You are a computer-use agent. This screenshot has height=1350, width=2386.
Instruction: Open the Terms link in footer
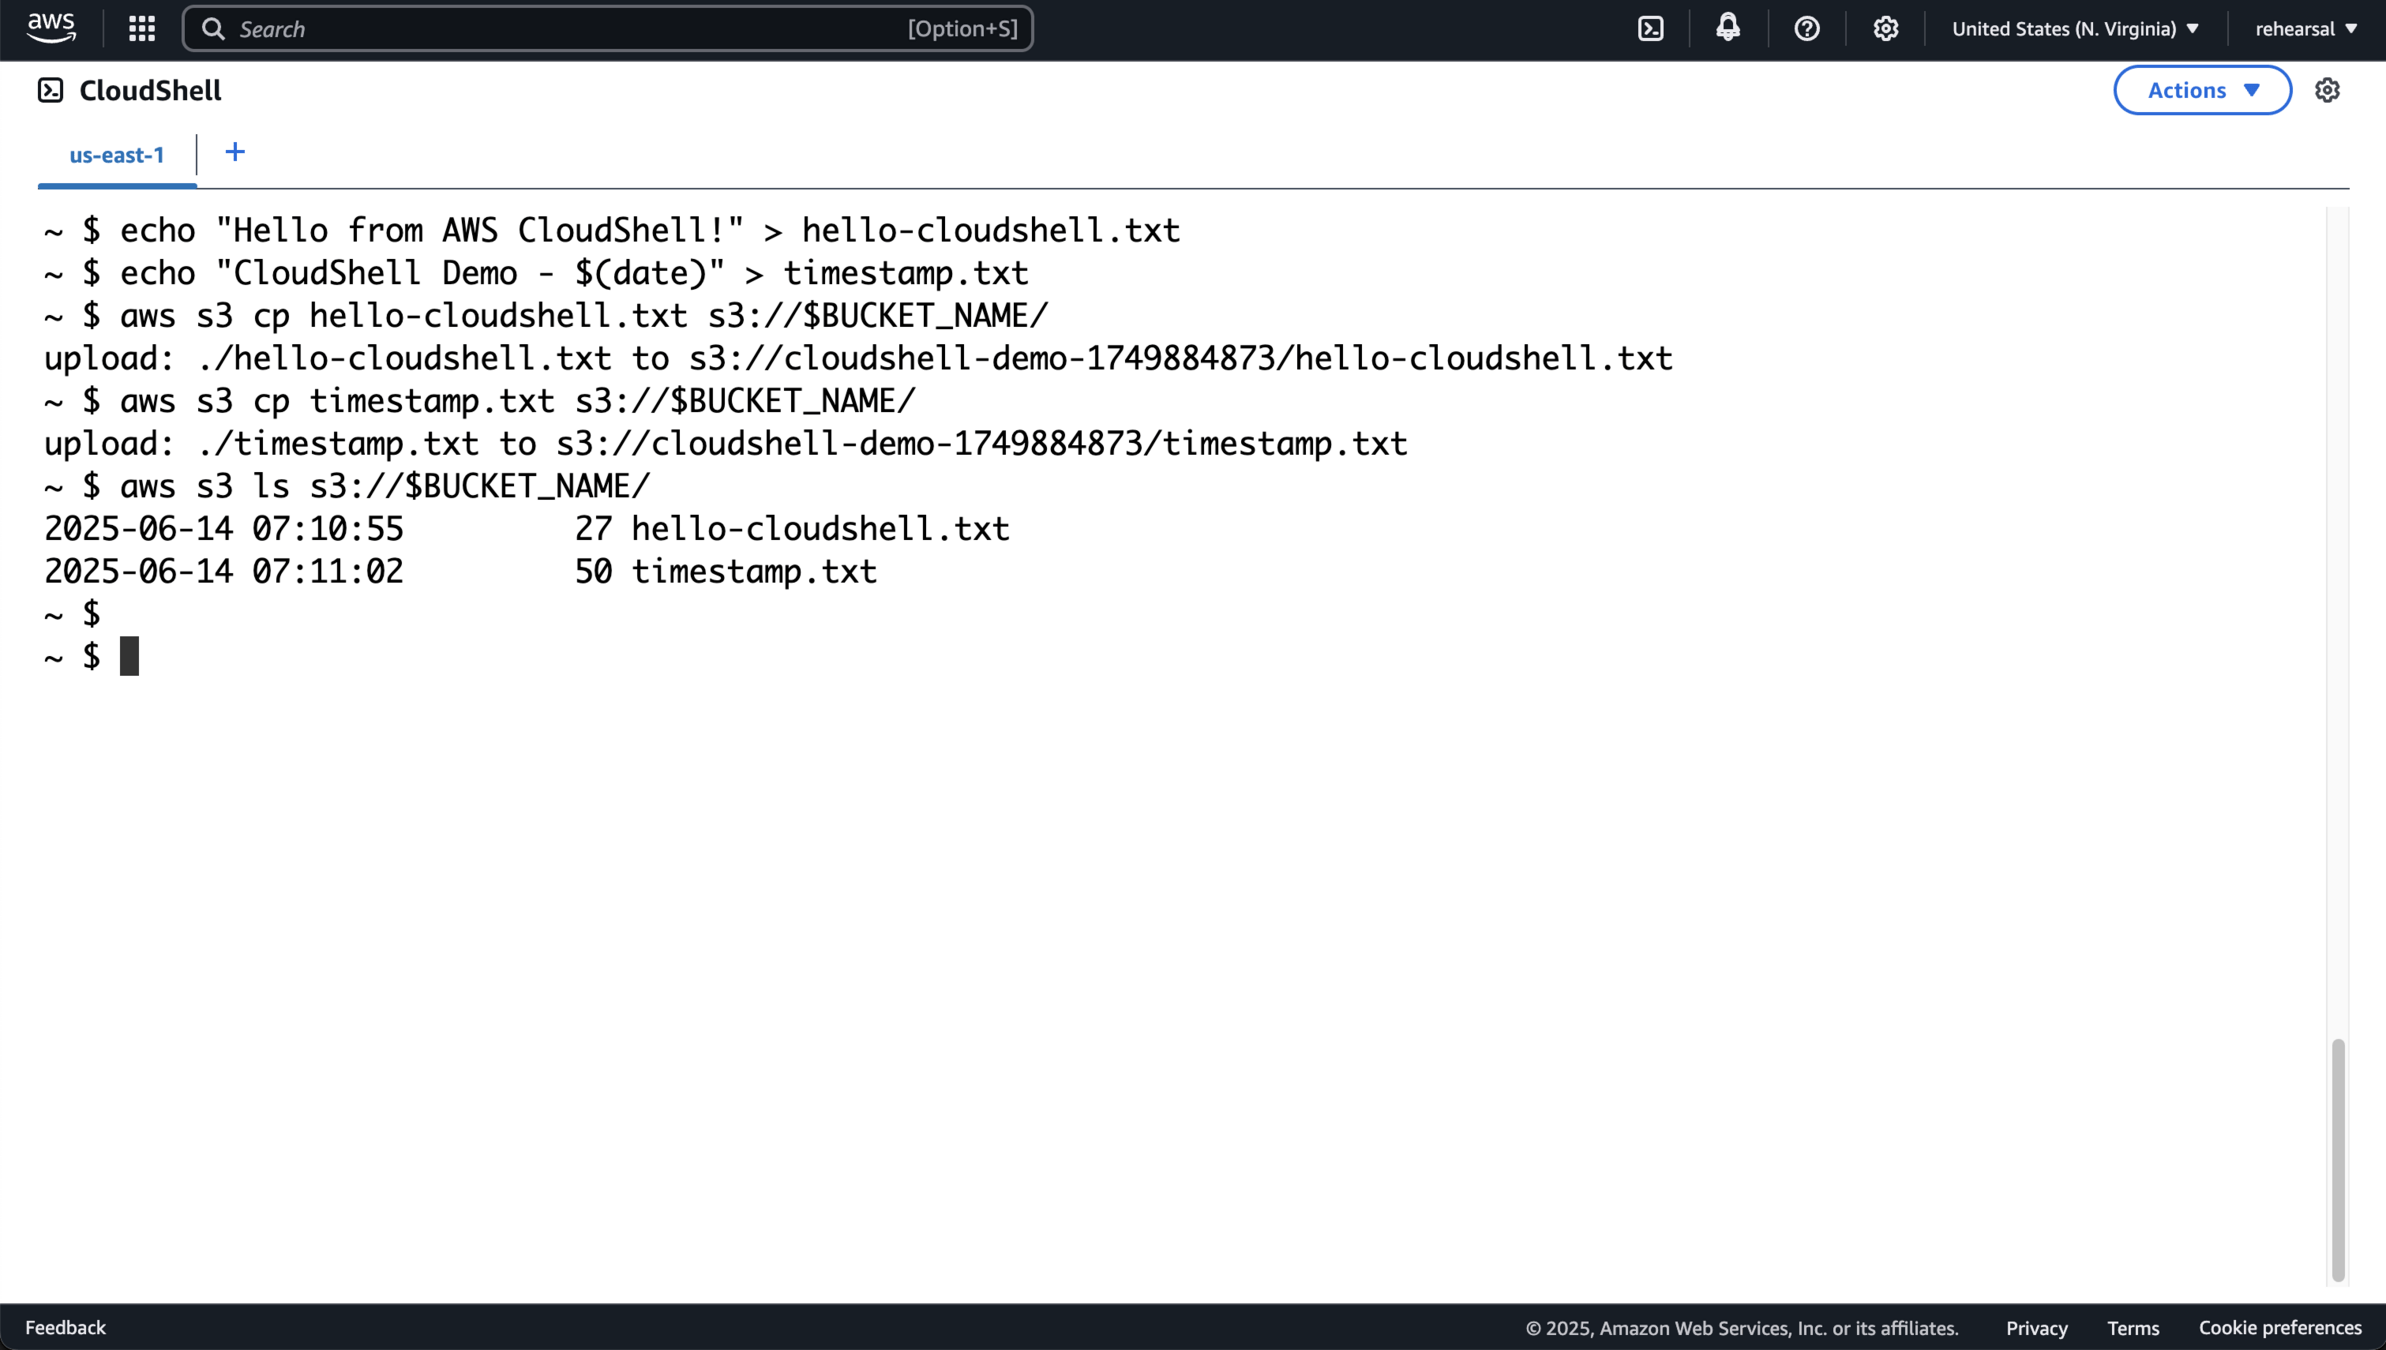[x=2133, y=1328]
